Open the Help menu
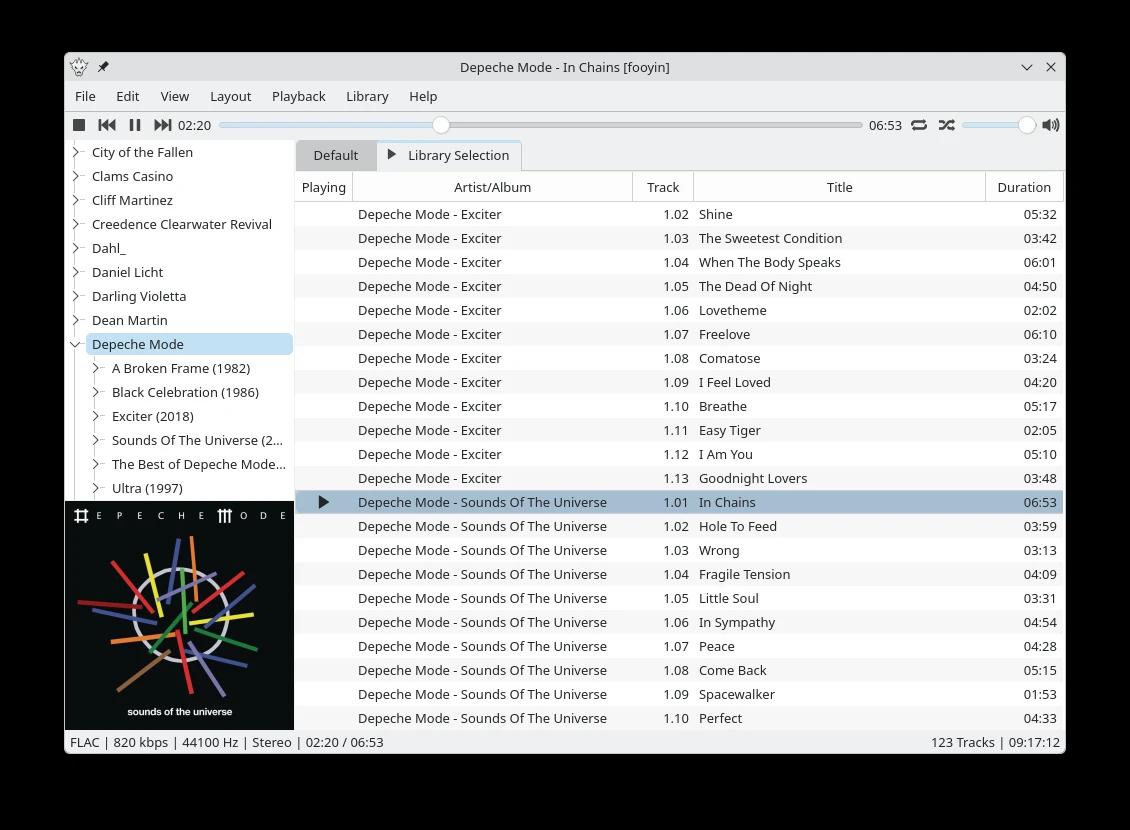Screen dimensions: 1130x830 423,97
